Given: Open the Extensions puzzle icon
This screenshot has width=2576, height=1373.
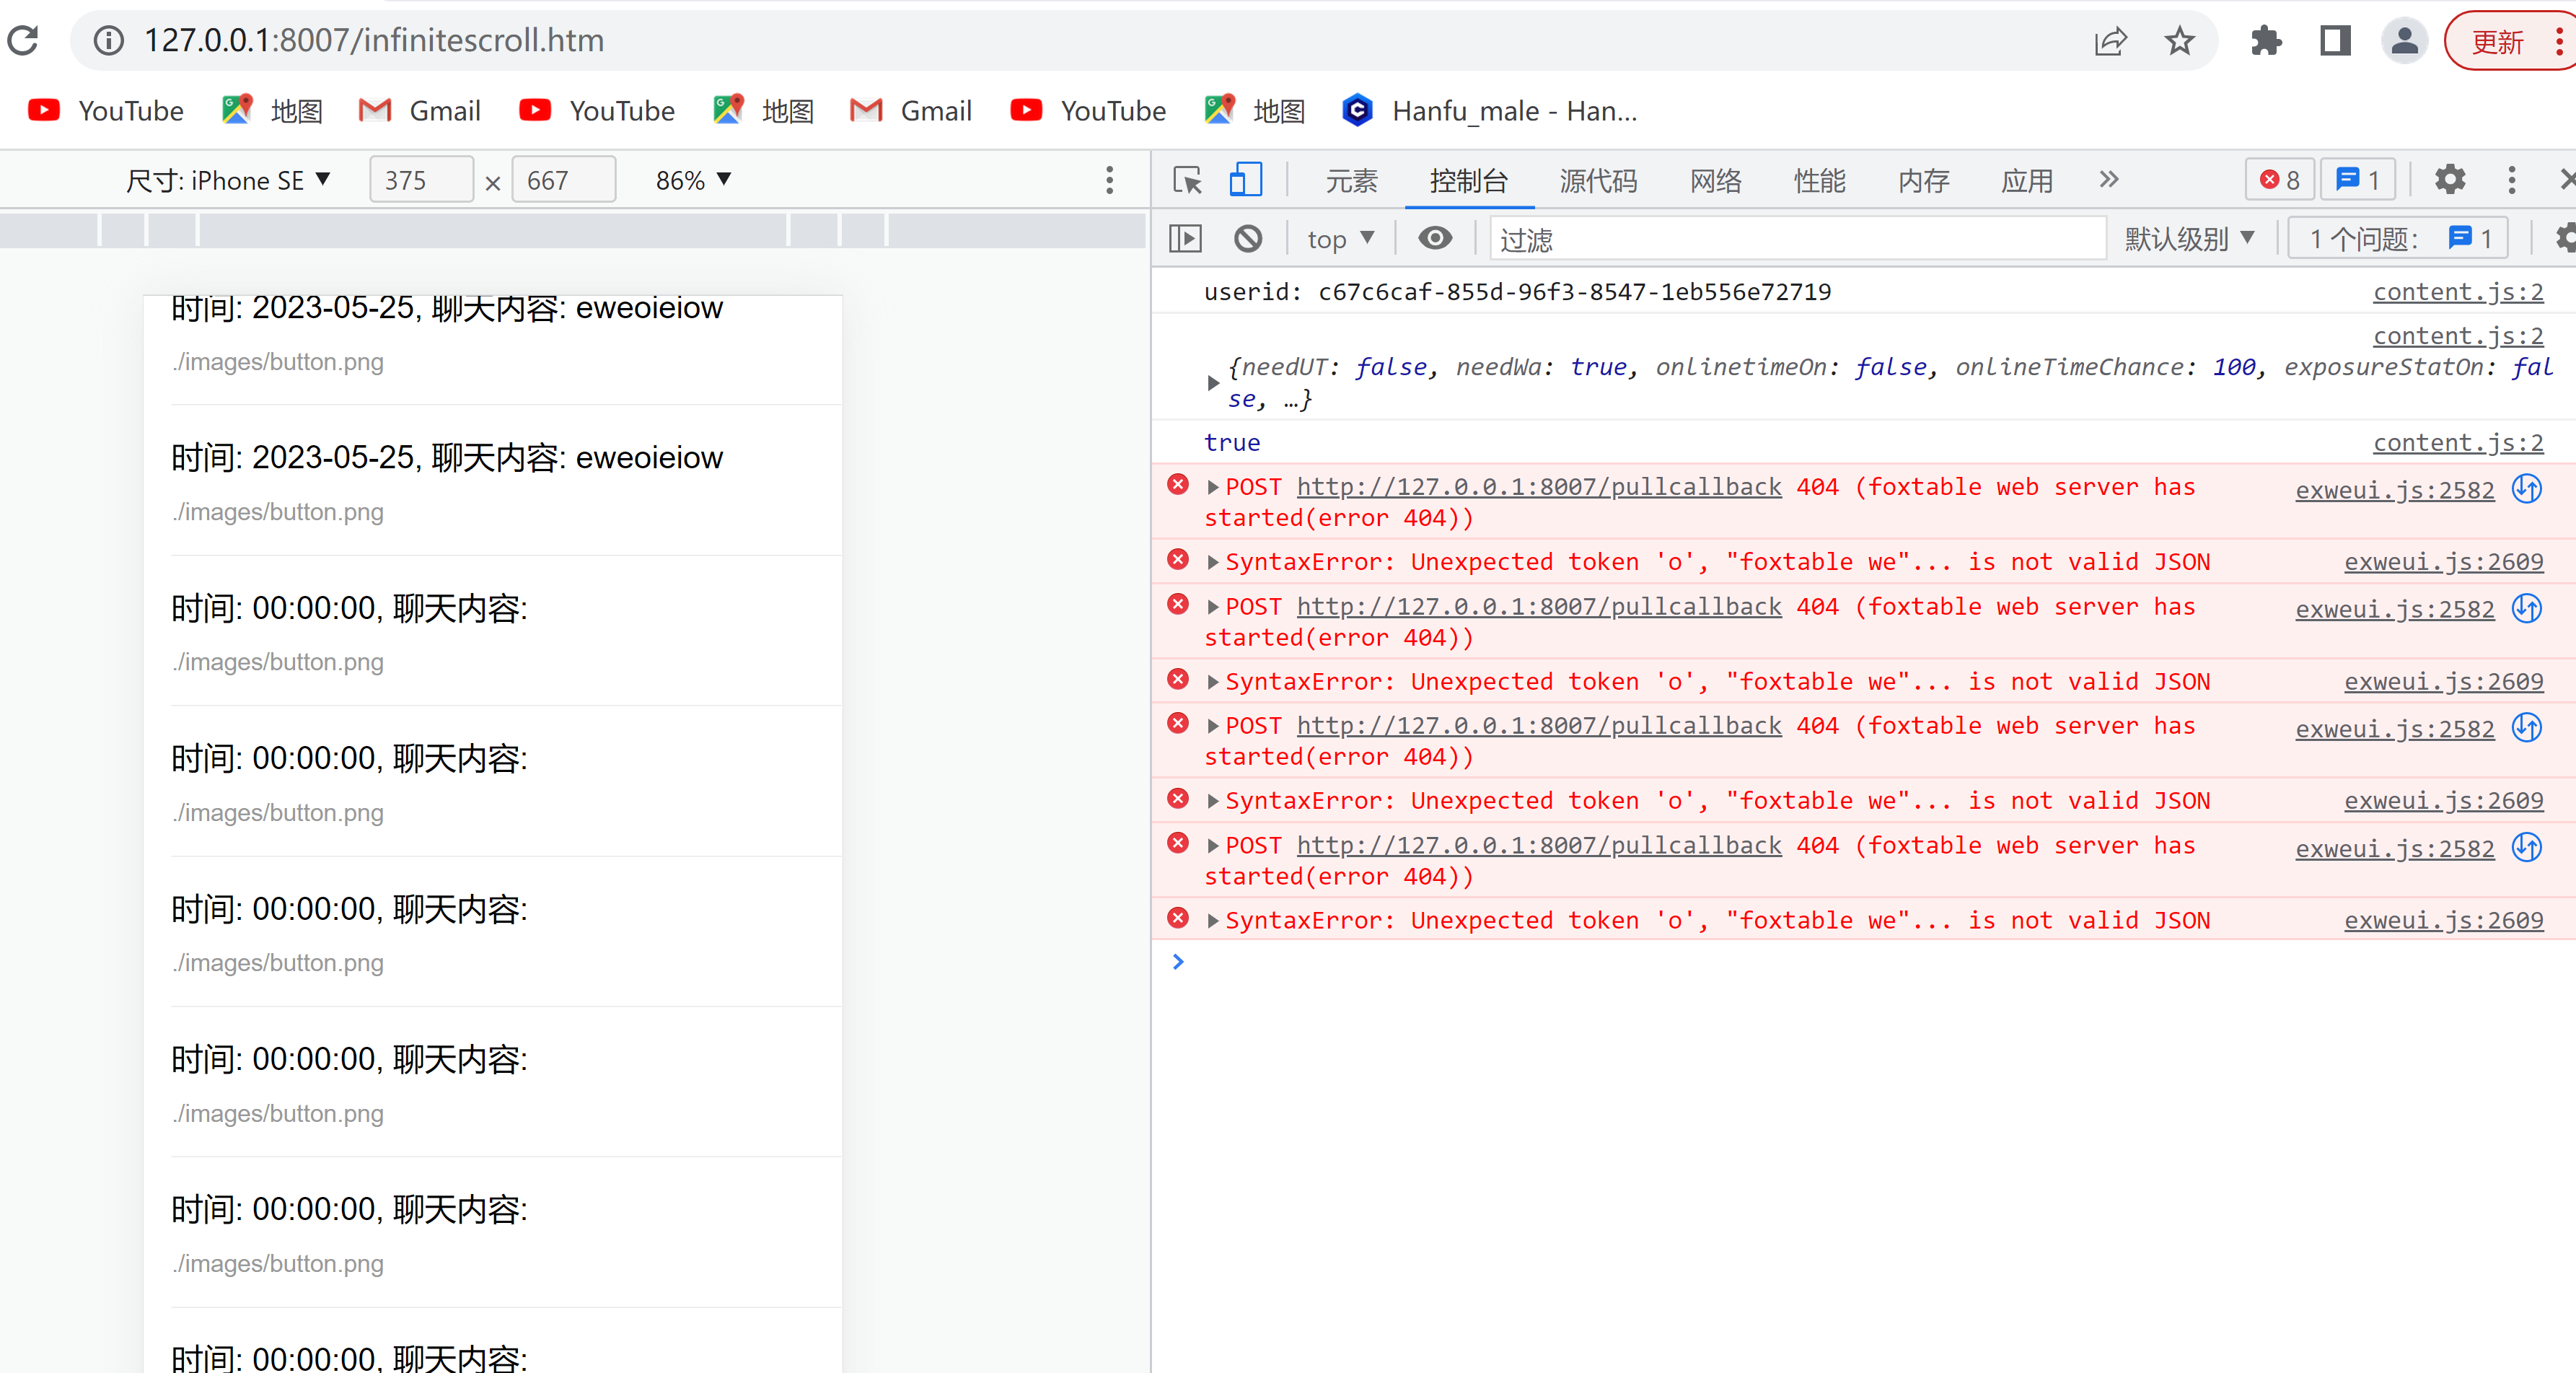Looking at the screenshot, I should click(x=2265, y=41).
